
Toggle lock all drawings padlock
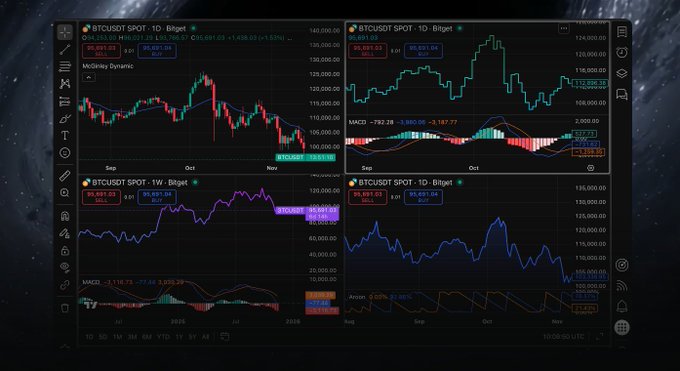[x=65, y=251]
